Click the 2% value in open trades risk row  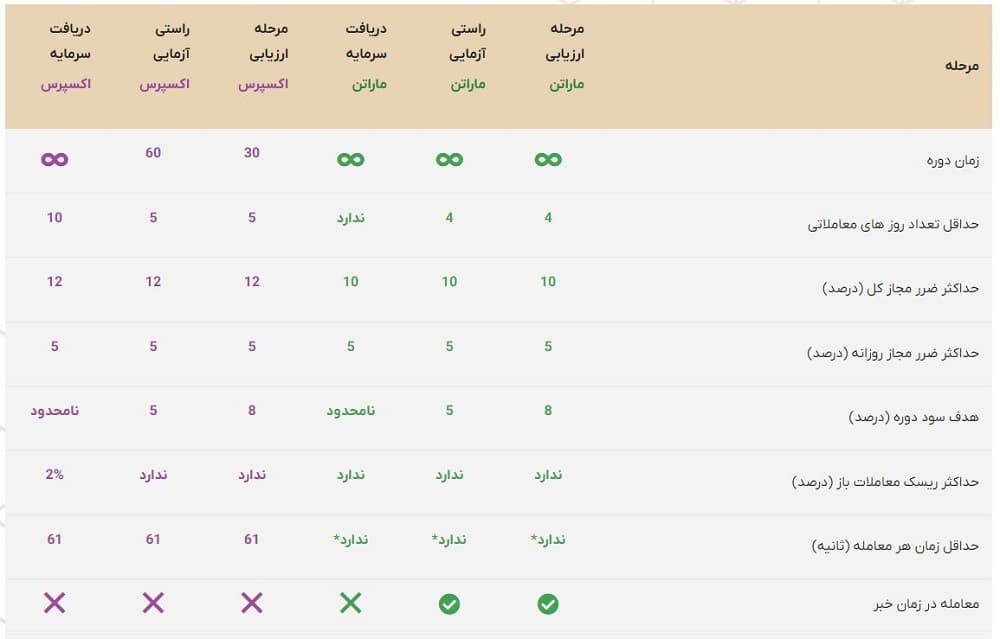click(x=55, y=474)
